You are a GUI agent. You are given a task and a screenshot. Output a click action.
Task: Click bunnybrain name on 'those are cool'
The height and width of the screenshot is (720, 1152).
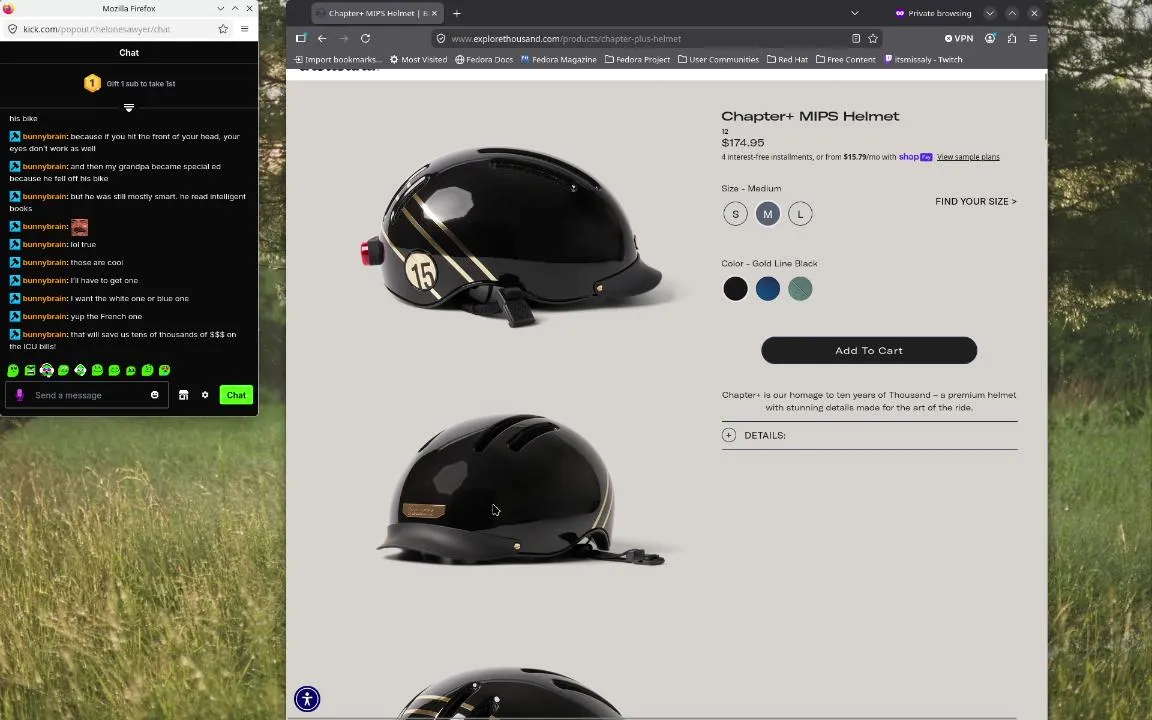pos(45,262)
